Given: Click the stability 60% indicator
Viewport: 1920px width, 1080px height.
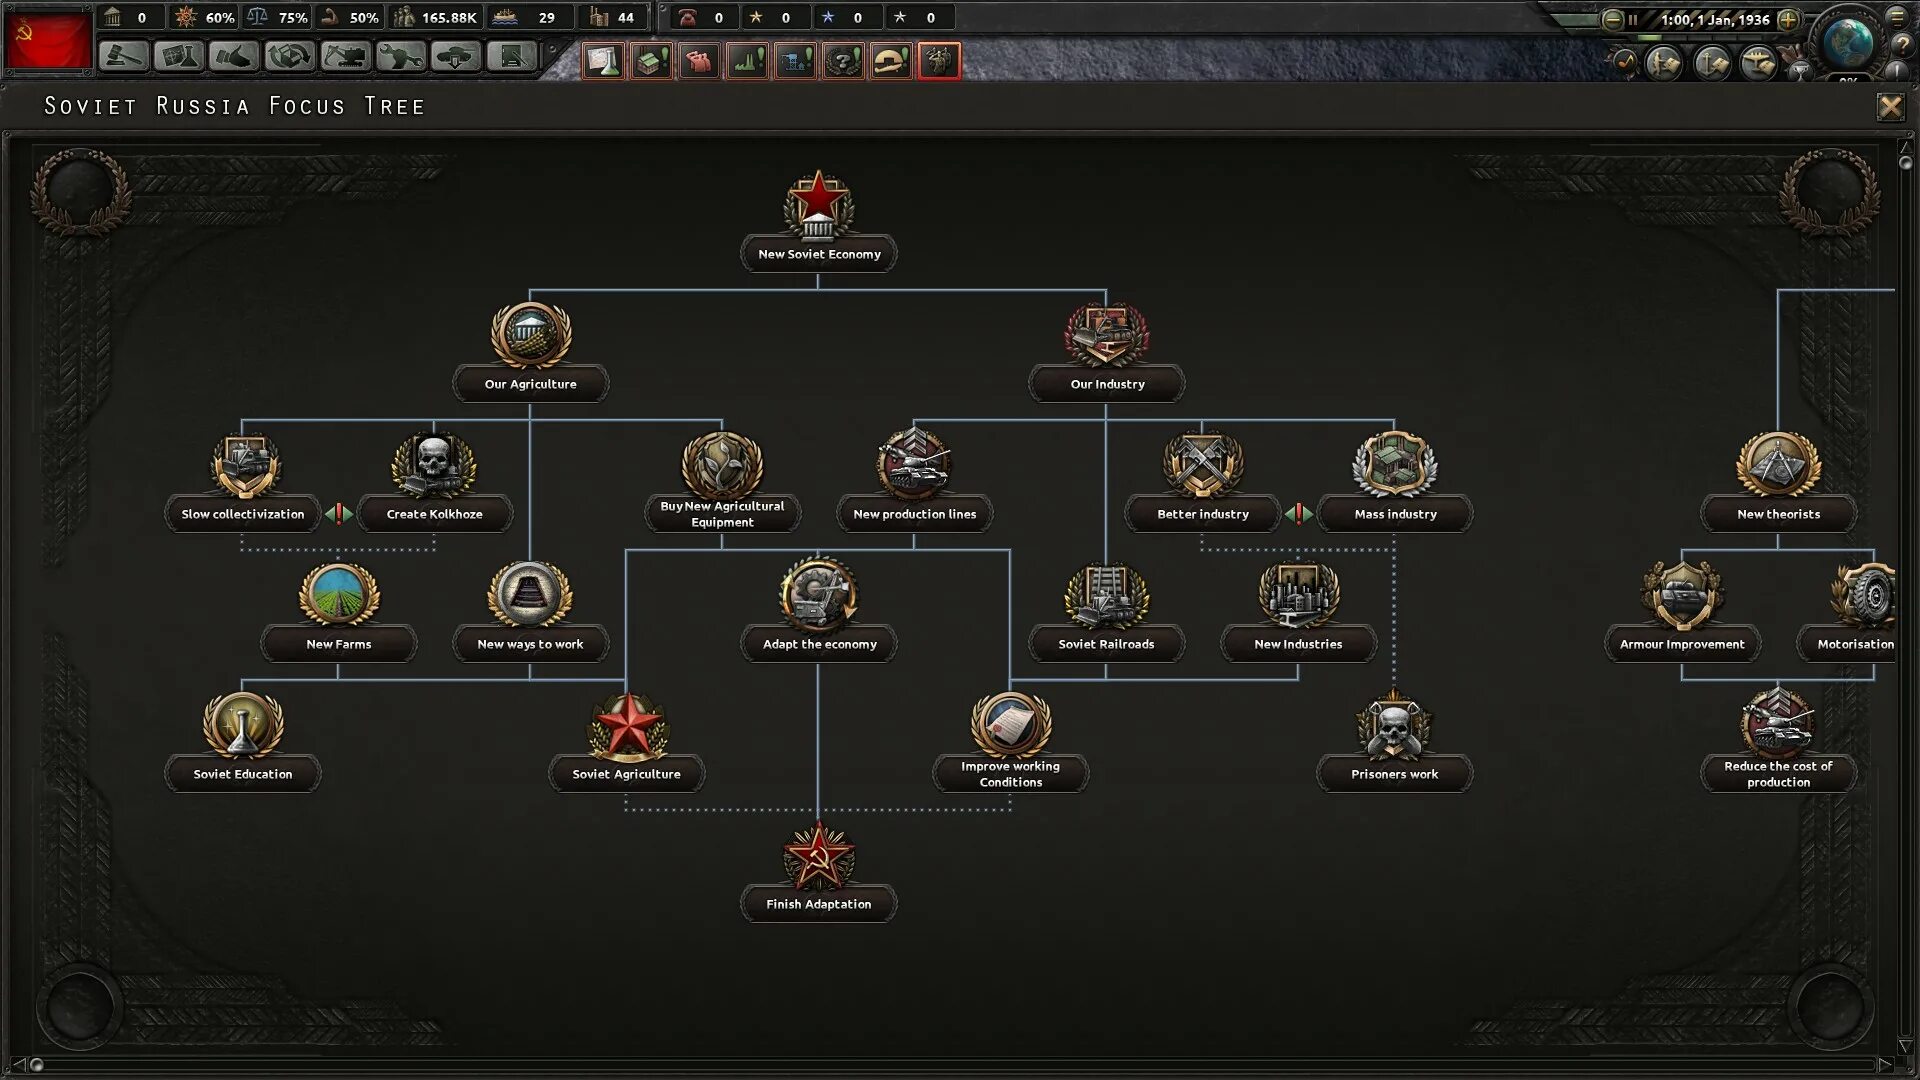Looking at the screenshot, I should point(204,17).
